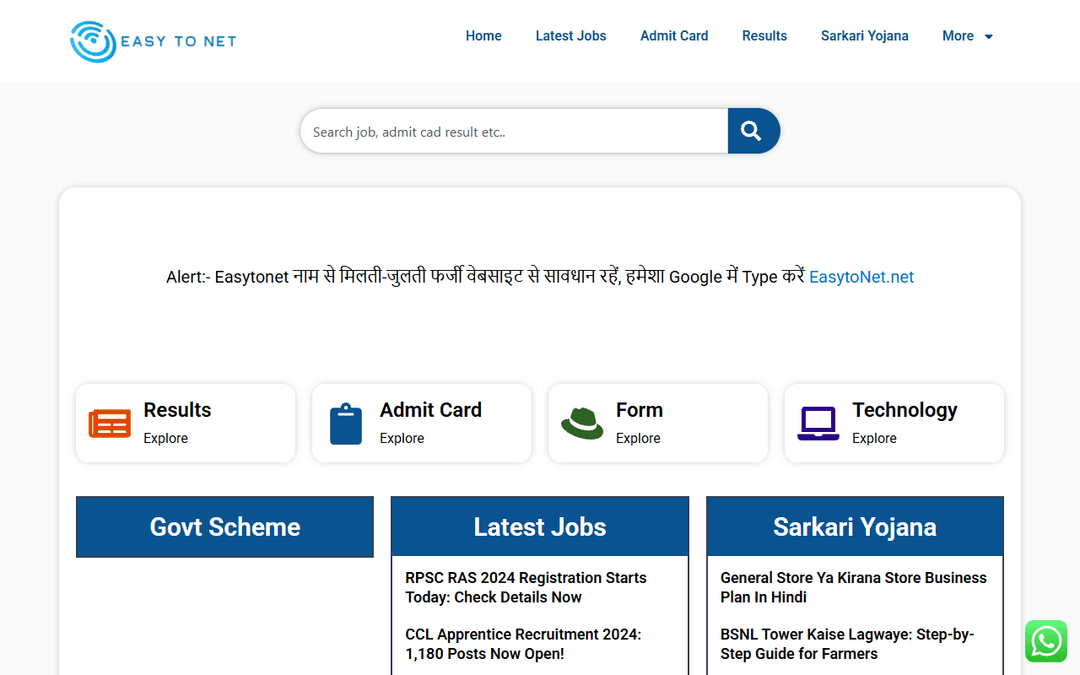Open the Admit Card card title

tap(430, 410)
